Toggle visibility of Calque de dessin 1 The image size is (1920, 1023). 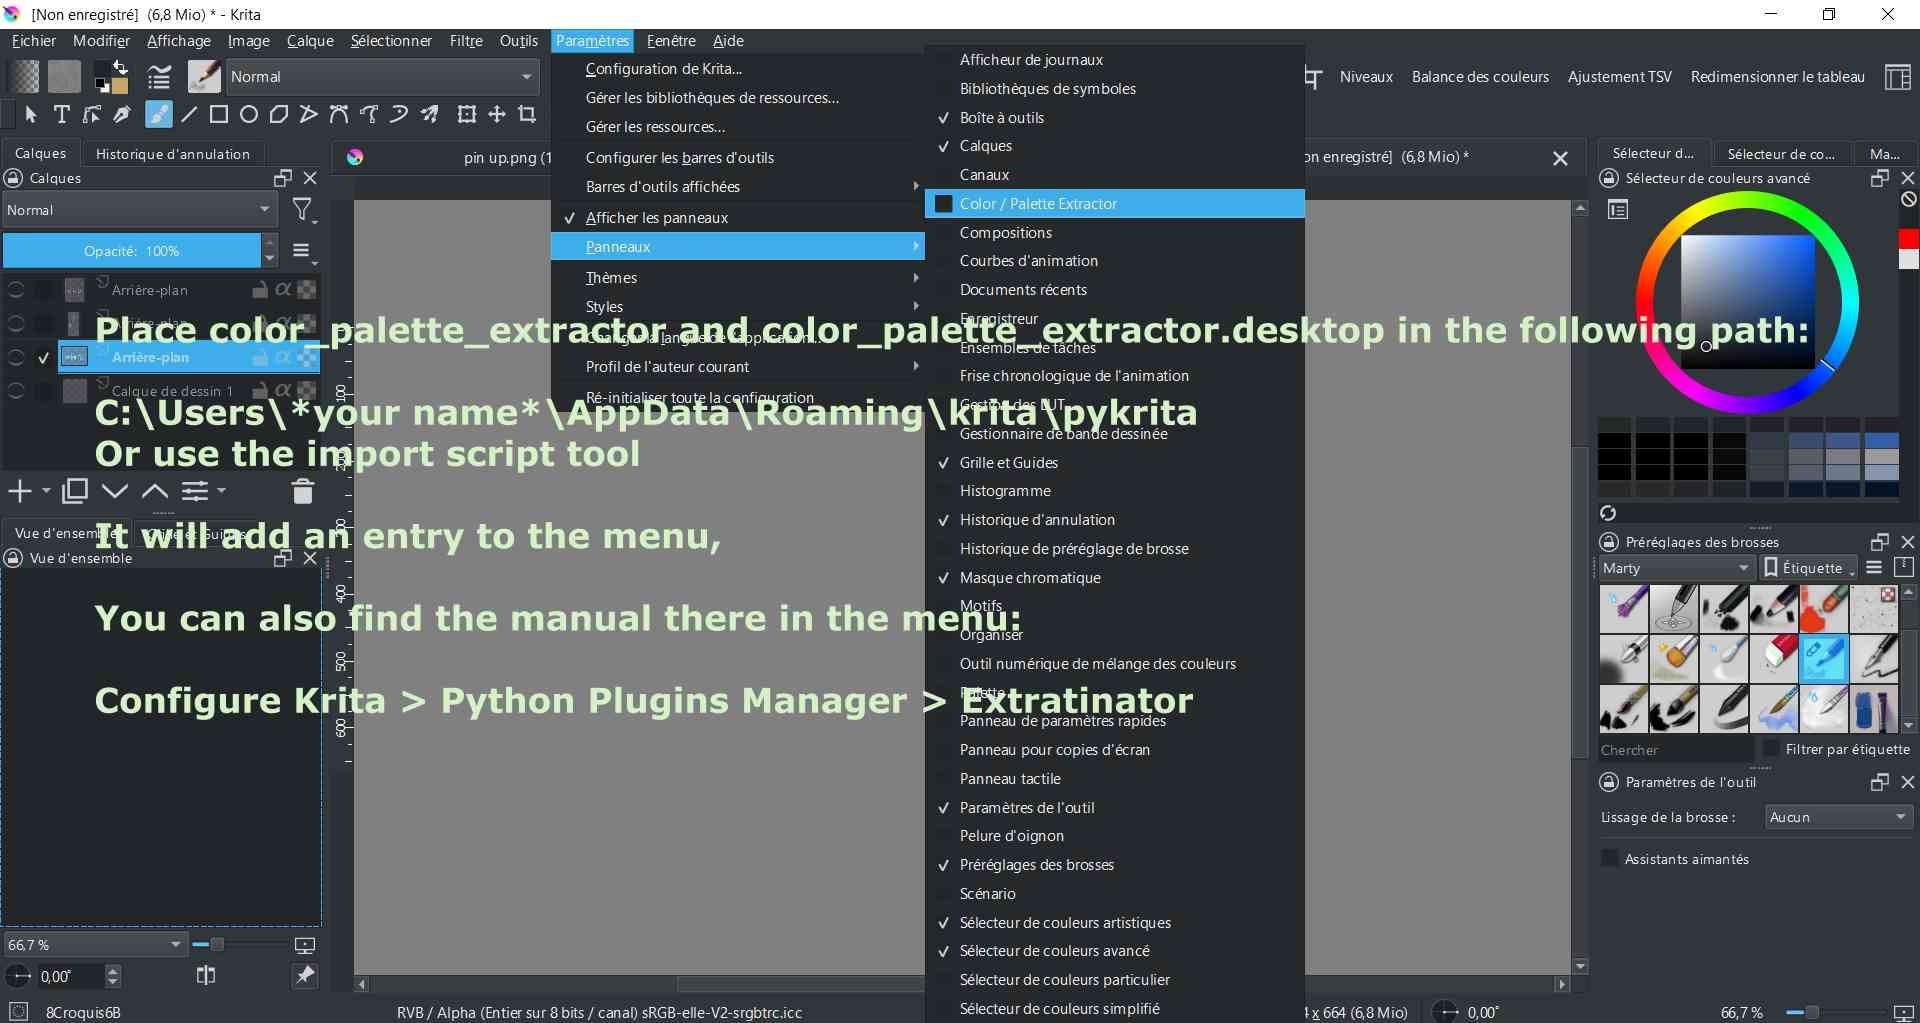point(16,391)
